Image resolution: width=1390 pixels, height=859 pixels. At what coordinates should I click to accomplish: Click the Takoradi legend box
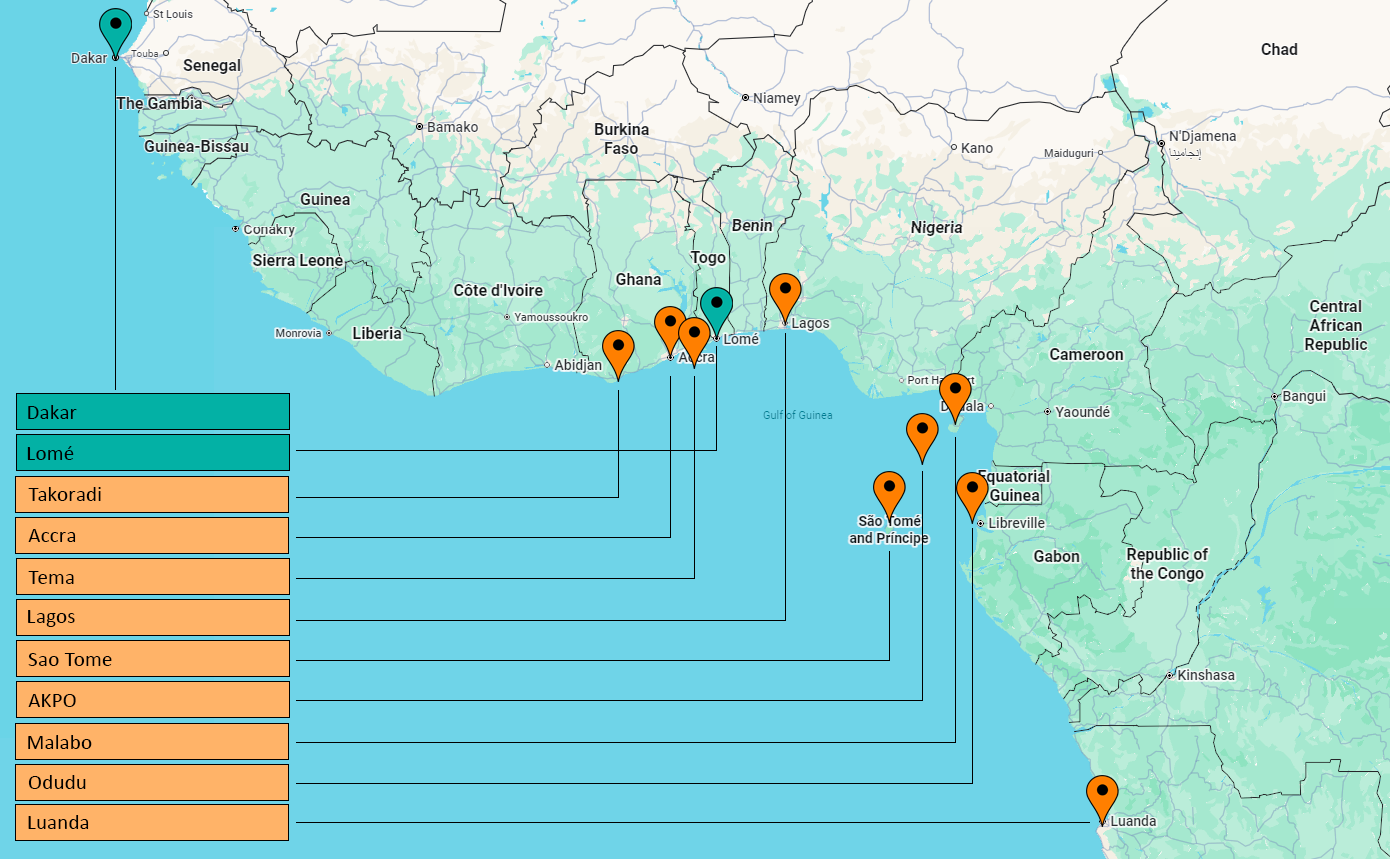coord(153,494)
